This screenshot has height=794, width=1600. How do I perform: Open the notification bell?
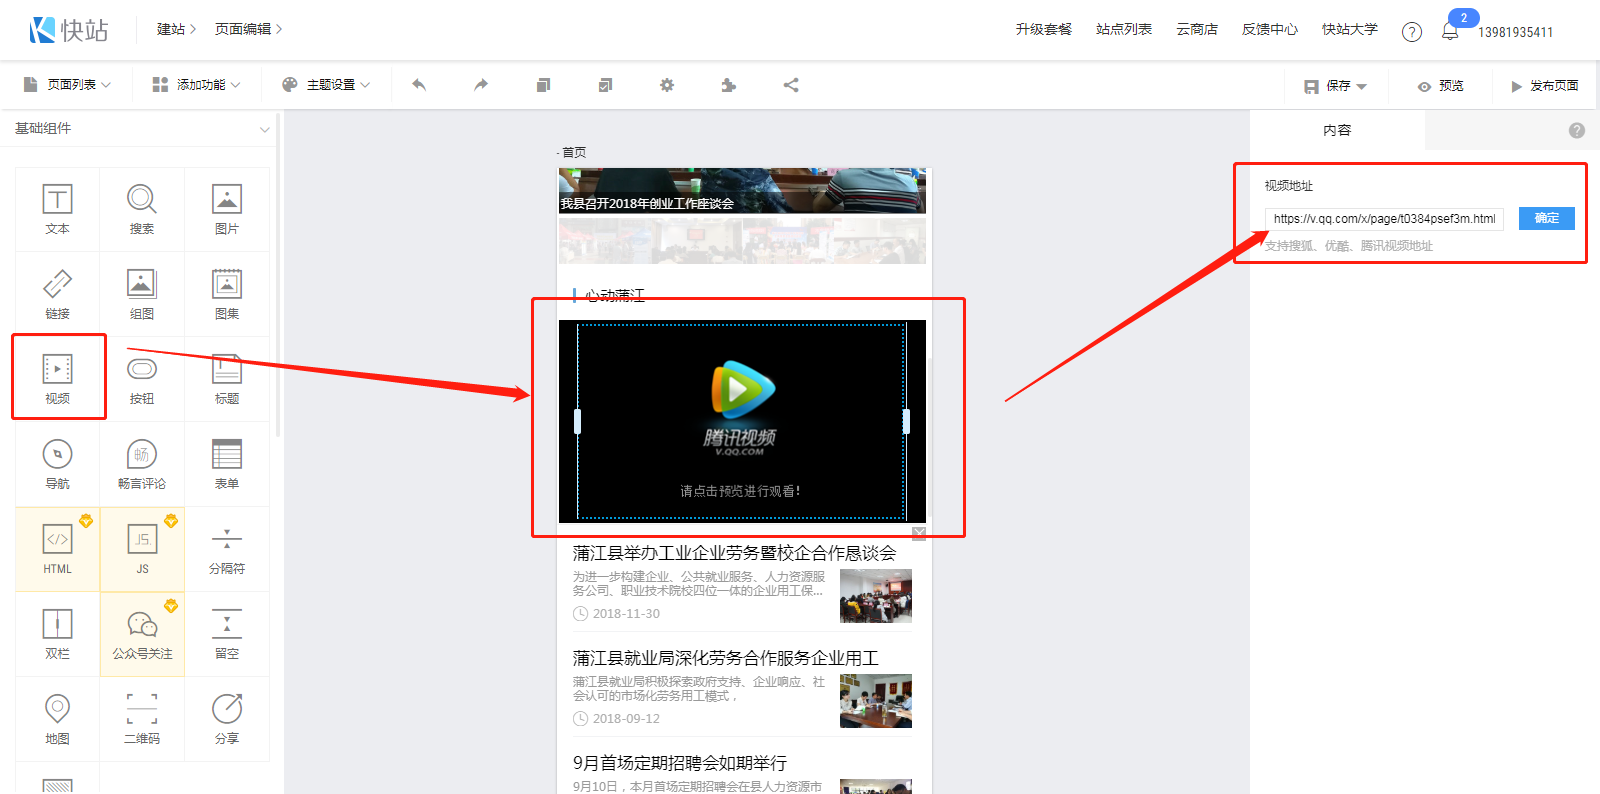(1450, 31)
